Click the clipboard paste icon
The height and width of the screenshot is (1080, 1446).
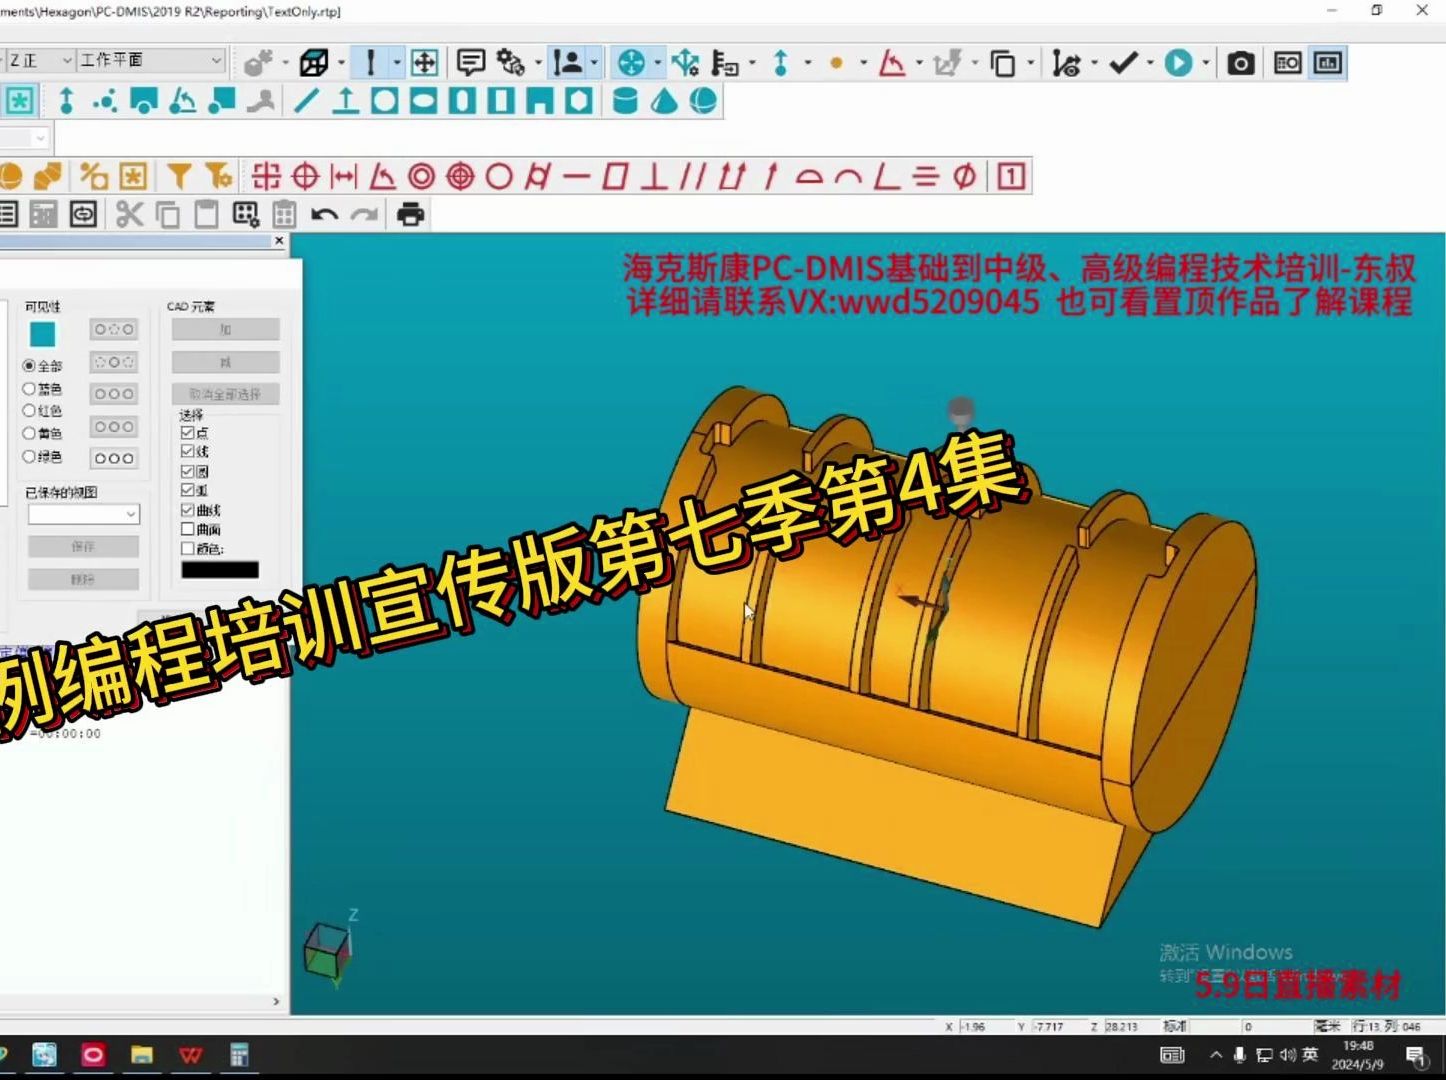point(206,214)
